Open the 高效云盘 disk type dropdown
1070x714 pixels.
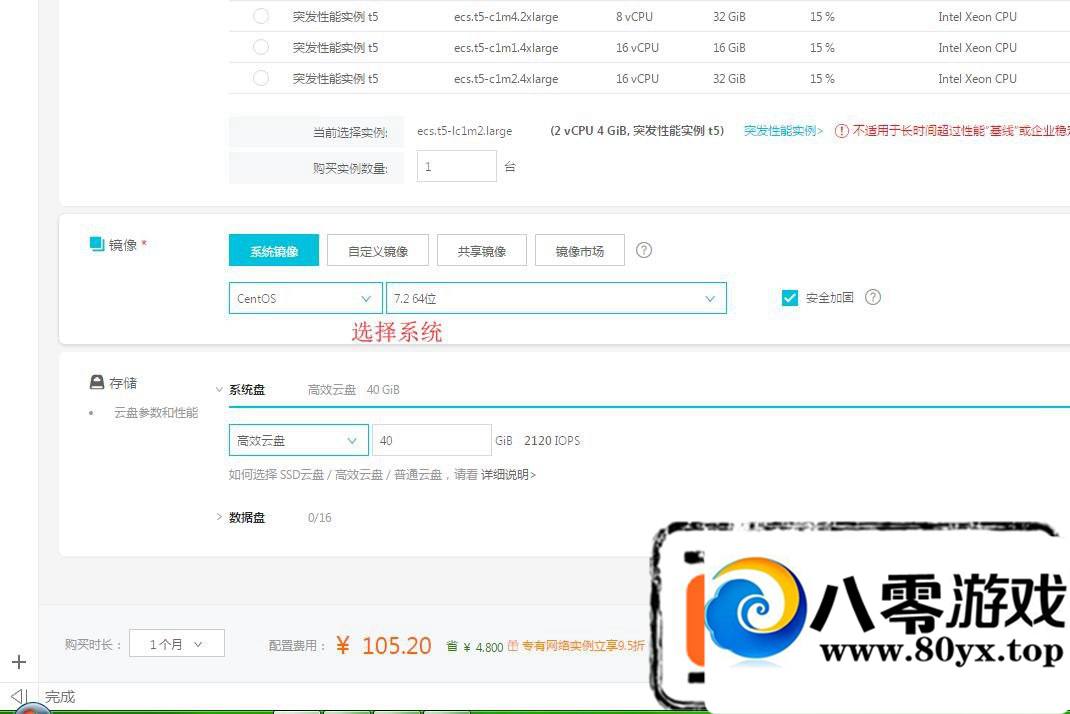pos(298,440)
